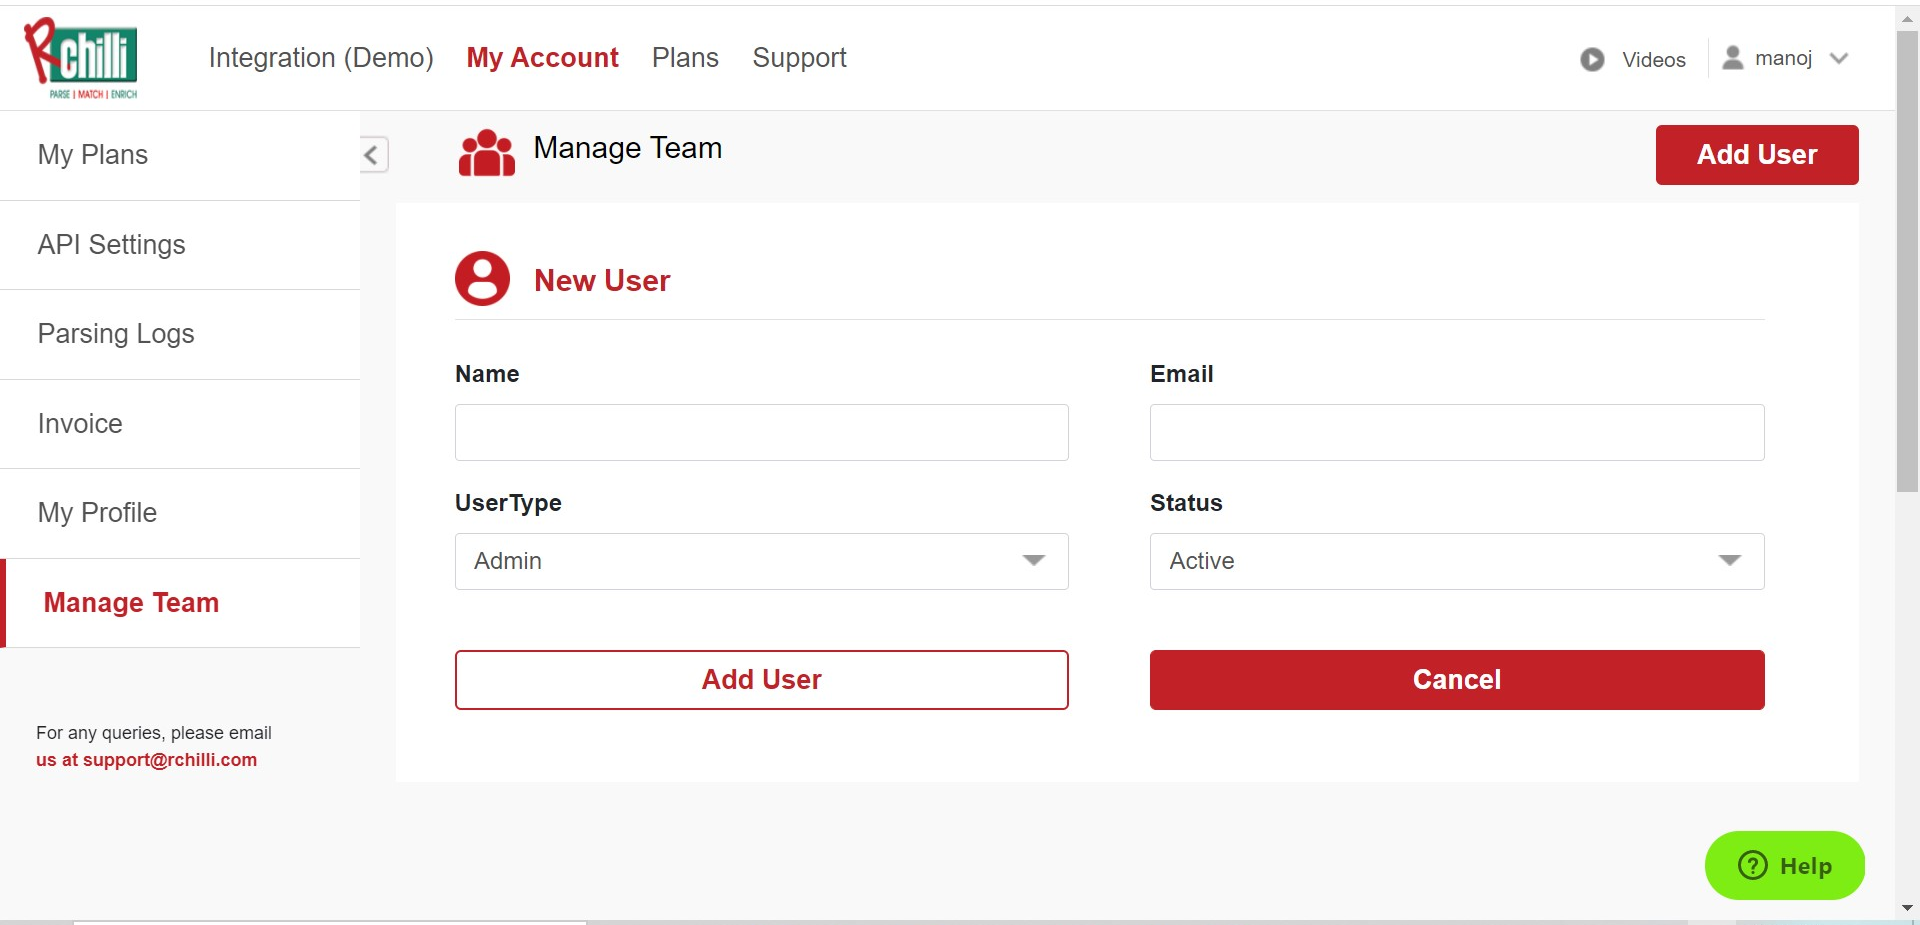The height and width of the screenshot is (925, 1920).
Task: Submit the form with outlined Add User button
Action: 761,680
